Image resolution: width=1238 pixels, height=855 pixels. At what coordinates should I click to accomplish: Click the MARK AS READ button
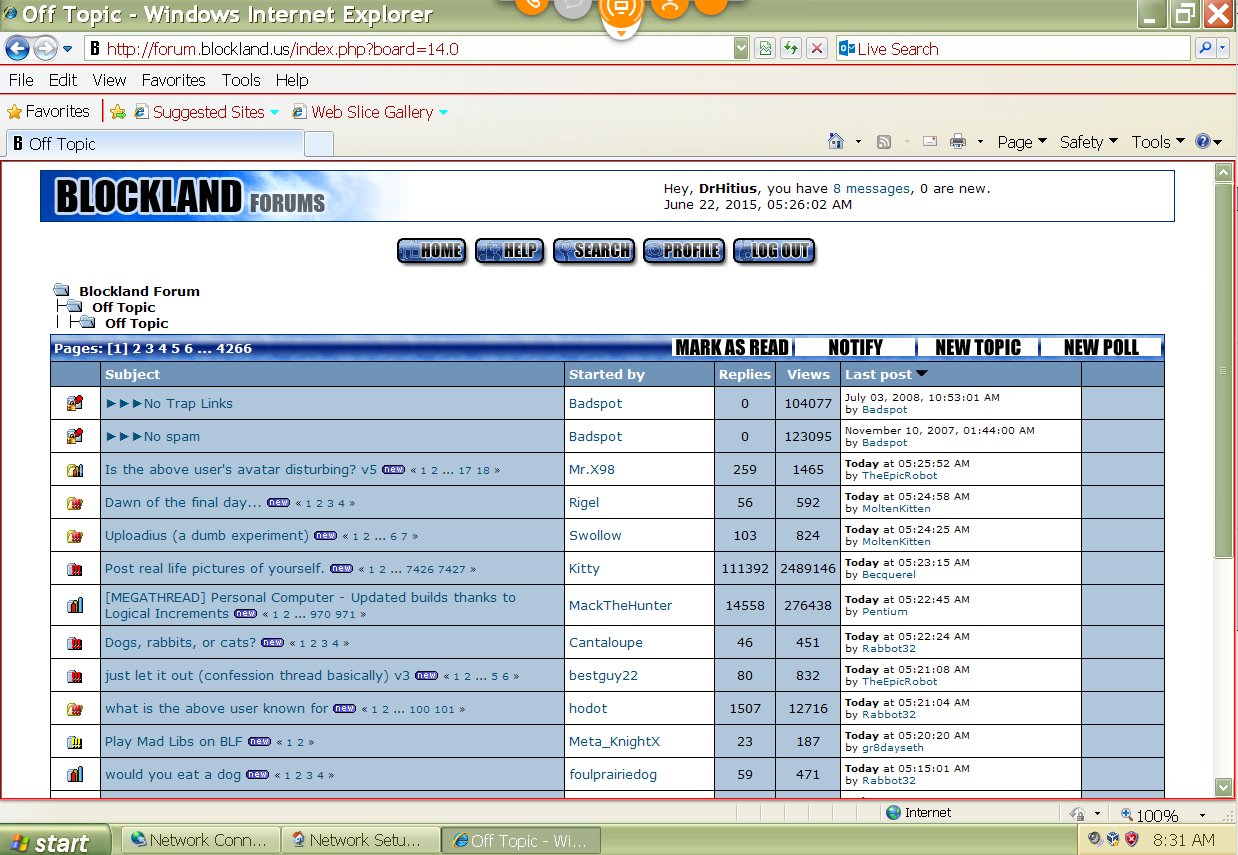[x=732, y=347]
